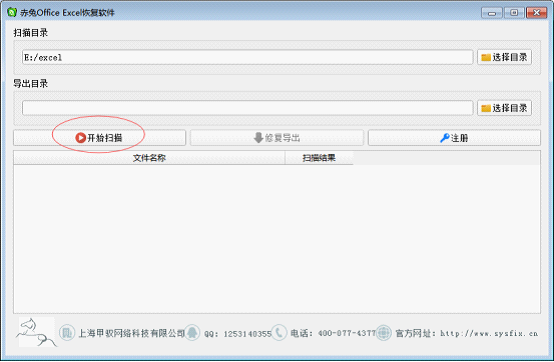The image size is (554, 362).
Task: Select the 扫描结果 column header
Action: point(319,158)
